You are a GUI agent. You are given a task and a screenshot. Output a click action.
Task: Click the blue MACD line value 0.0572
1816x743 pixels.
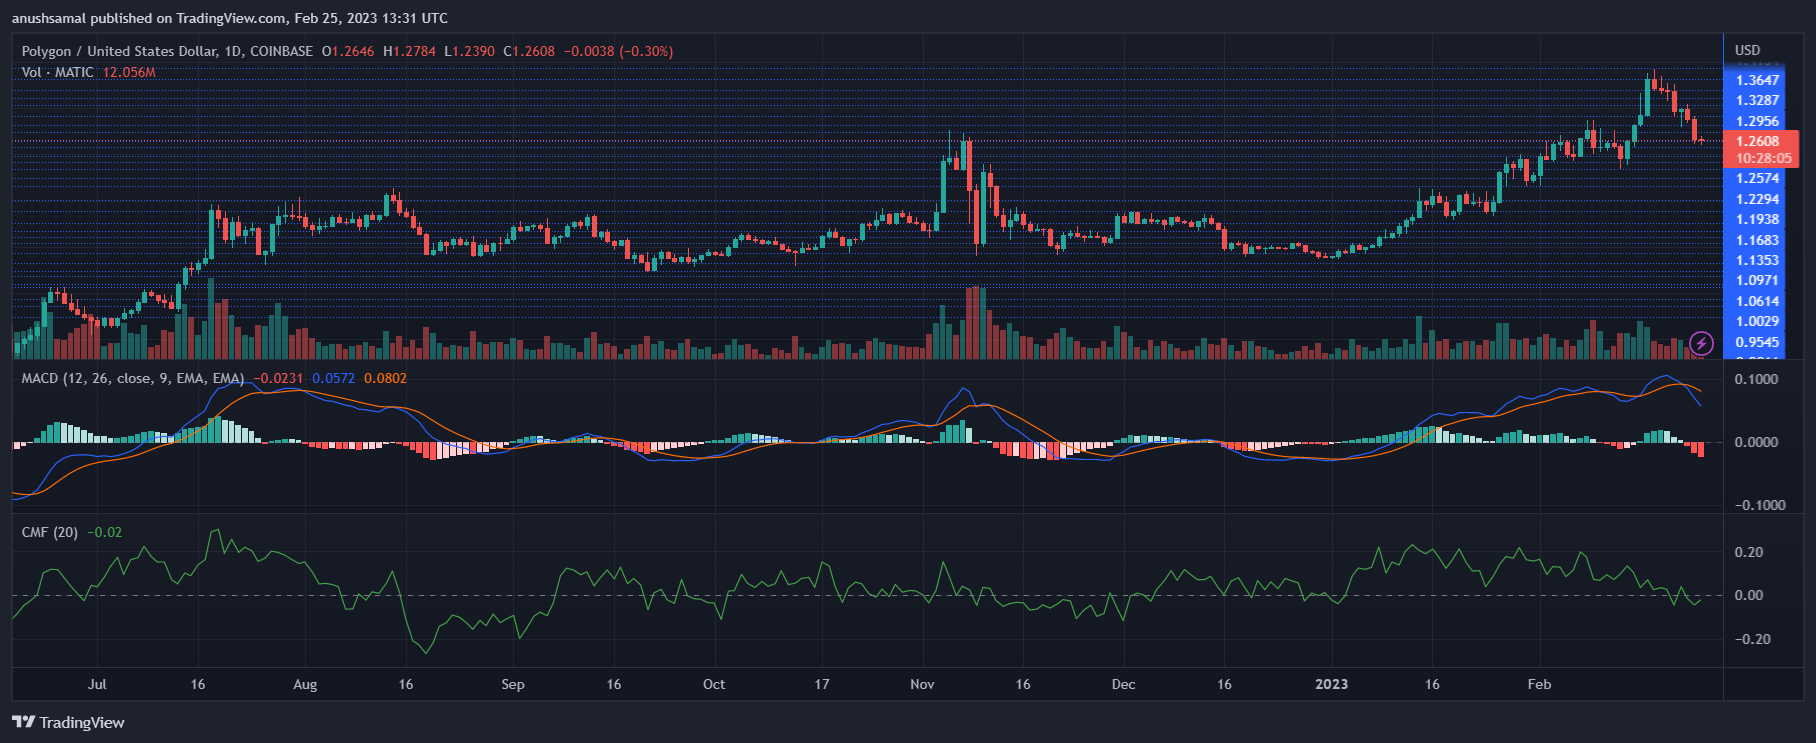point(333,378)
